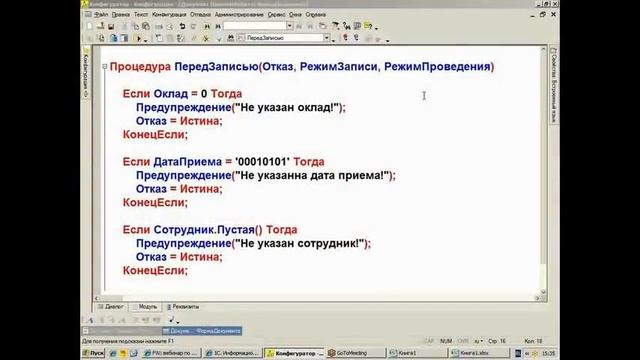The width and height of the screenshot is (640, 360).
Task: Click the code editor horizontal scrollbar
Action: pyautogui.click(x=316, y=298)
